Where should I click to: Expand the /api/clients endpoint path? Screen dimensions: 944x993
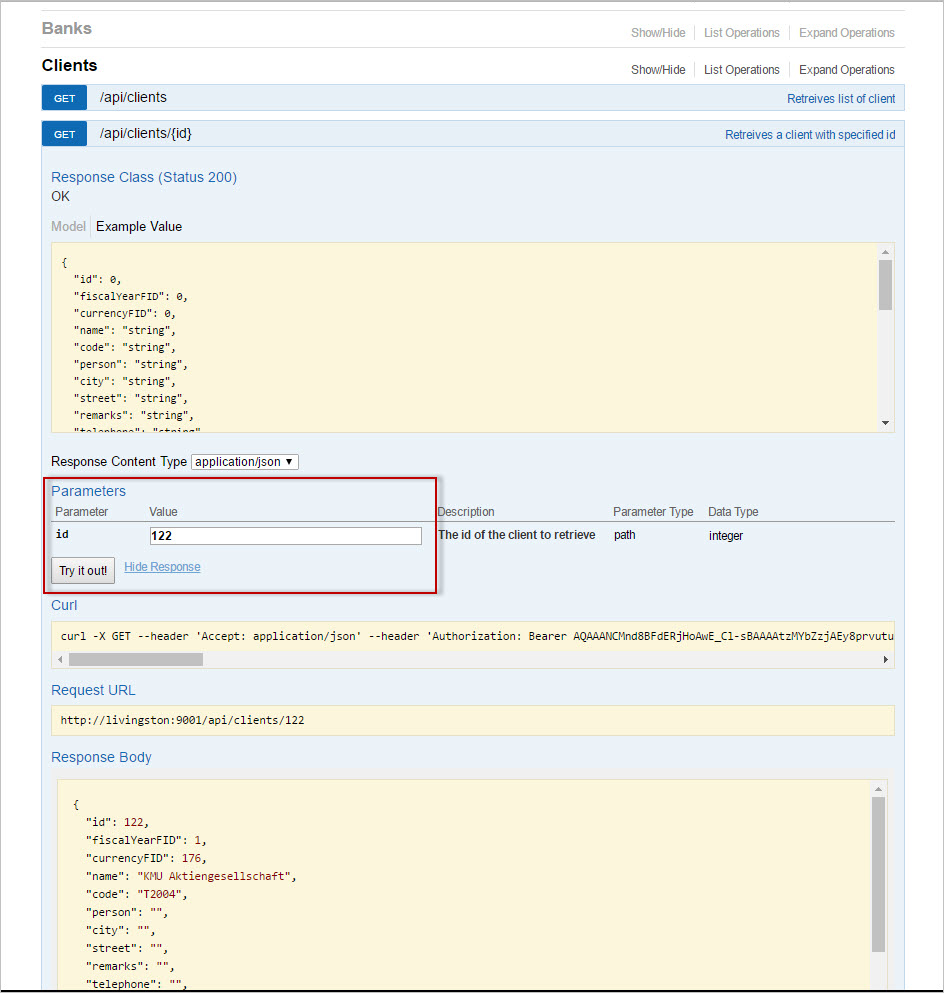pyautogui.click(x=133, y=98)
